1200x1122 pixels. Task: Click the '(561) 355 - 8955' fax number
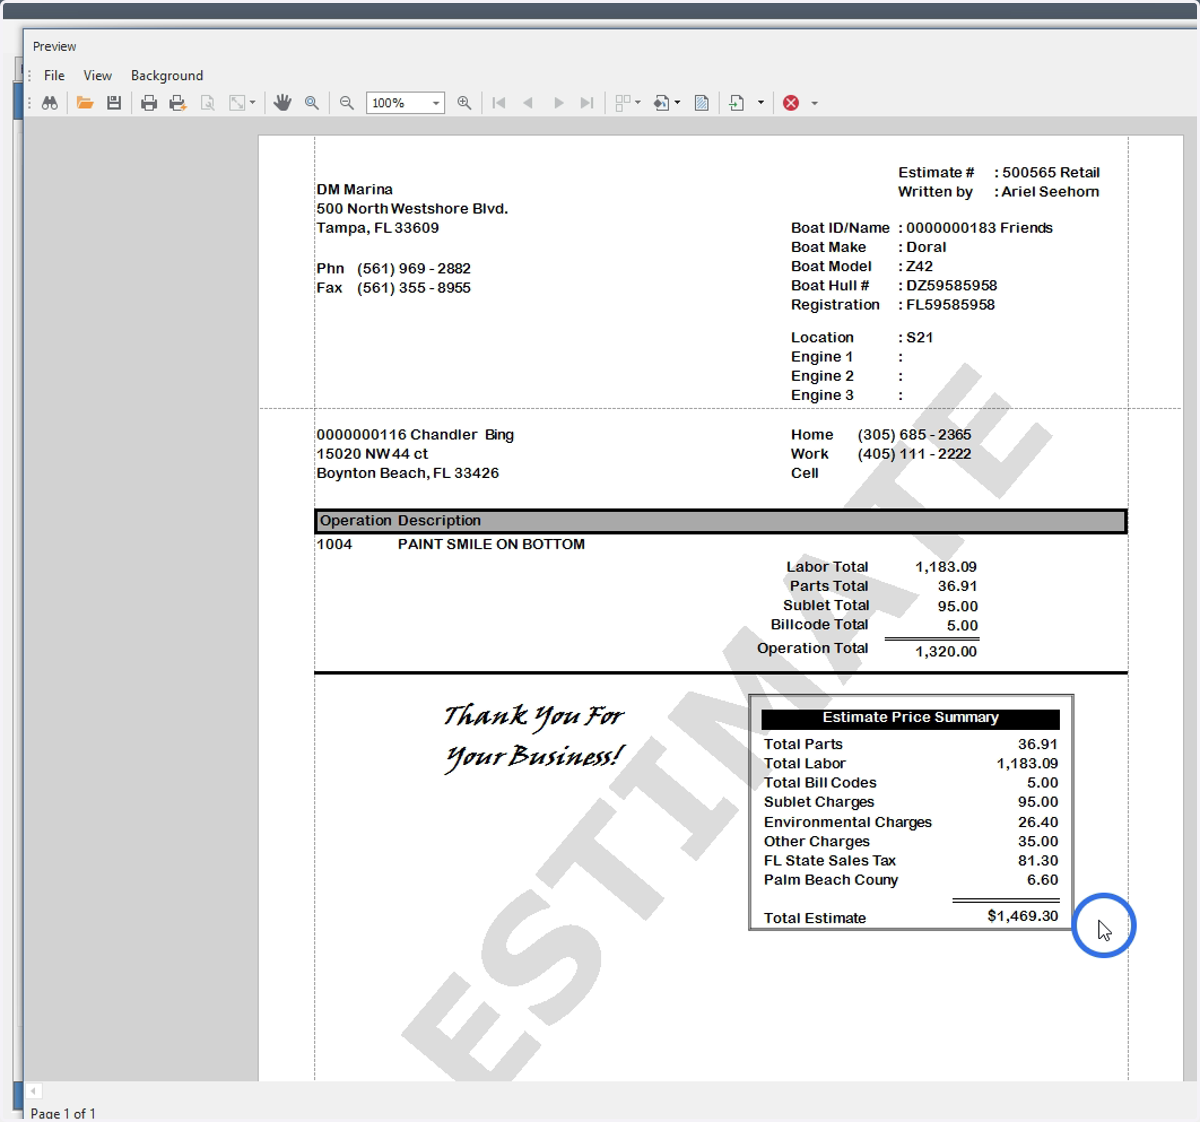click(x=414, y=288)
